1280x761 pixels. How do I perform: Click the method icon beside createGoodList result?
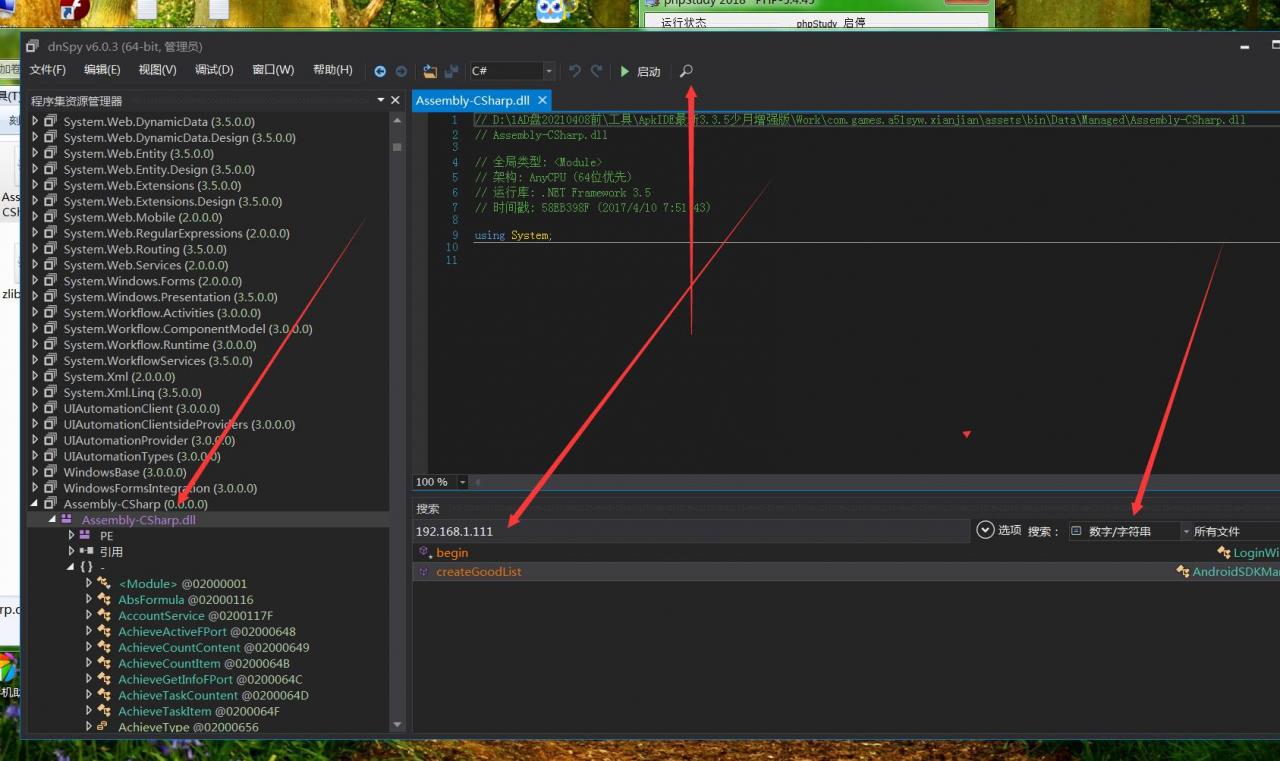(424, 572)
